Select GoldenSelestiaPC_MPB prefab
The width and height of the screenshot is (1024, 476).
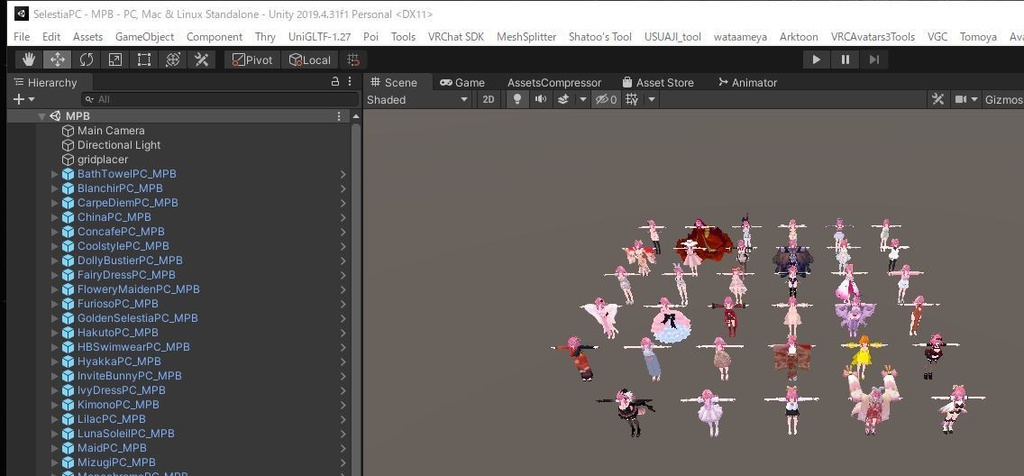[x=137, y=318]
